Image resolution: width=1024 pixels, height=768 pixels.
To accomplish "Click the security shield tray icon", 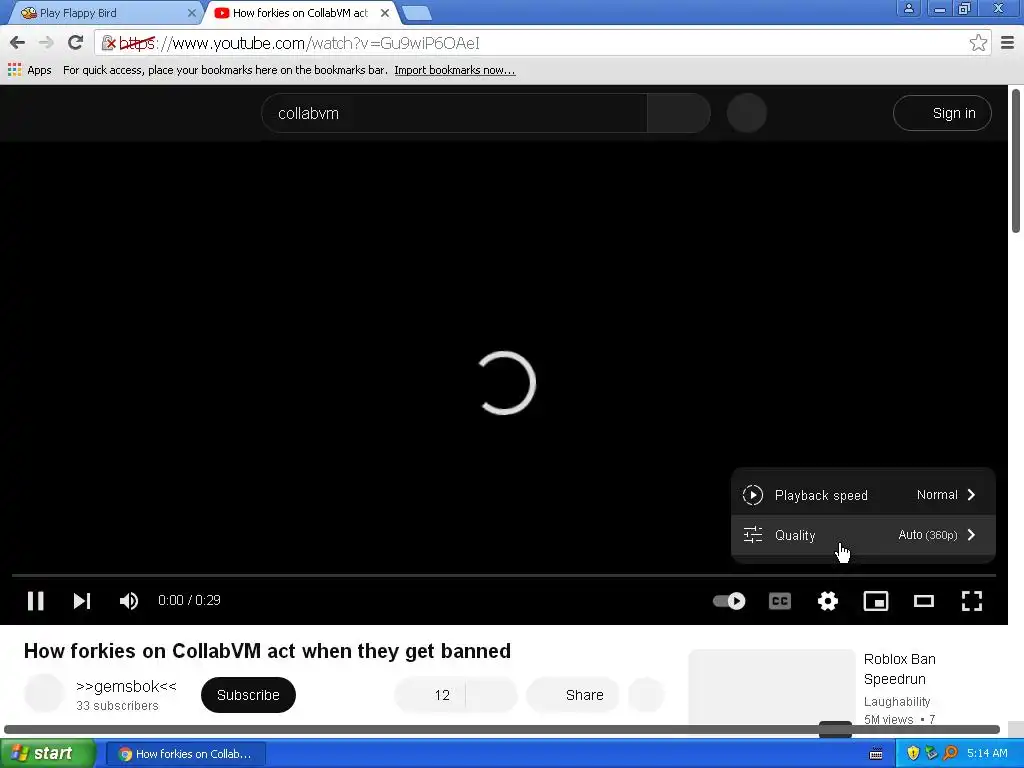I will coord(913,753).
